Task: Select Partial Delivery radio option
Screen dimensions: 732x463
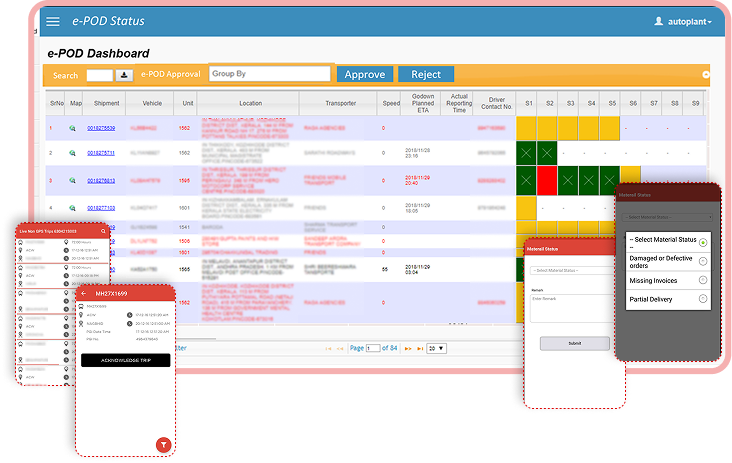Action: tap(703, 298)
